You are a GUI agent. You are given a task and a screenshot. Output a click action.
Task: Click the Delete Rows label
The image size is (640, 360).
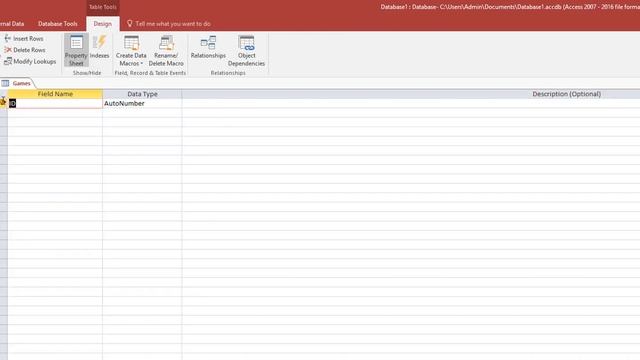(x=29, y=50)
